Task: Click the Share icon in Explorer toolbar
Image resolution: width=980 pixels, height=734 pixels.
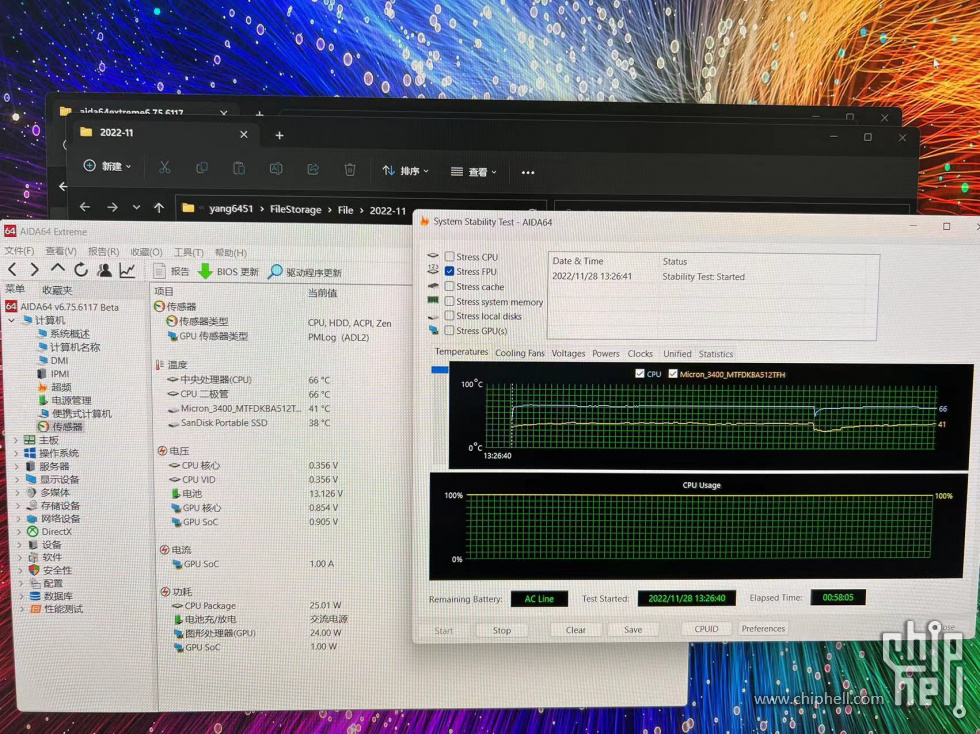Action: point(313,169)
